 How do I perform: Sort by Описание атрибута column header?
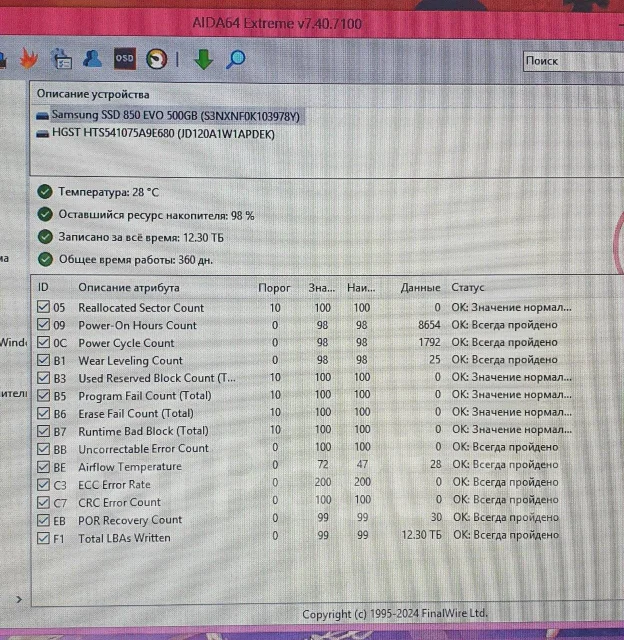(129, 288)
